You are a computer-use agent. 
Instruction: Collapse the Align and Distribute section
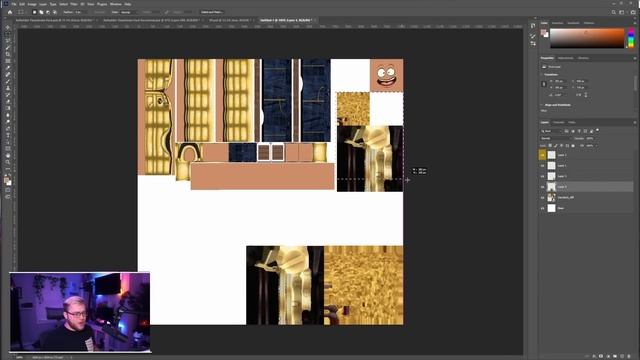(x=542, y=105)
